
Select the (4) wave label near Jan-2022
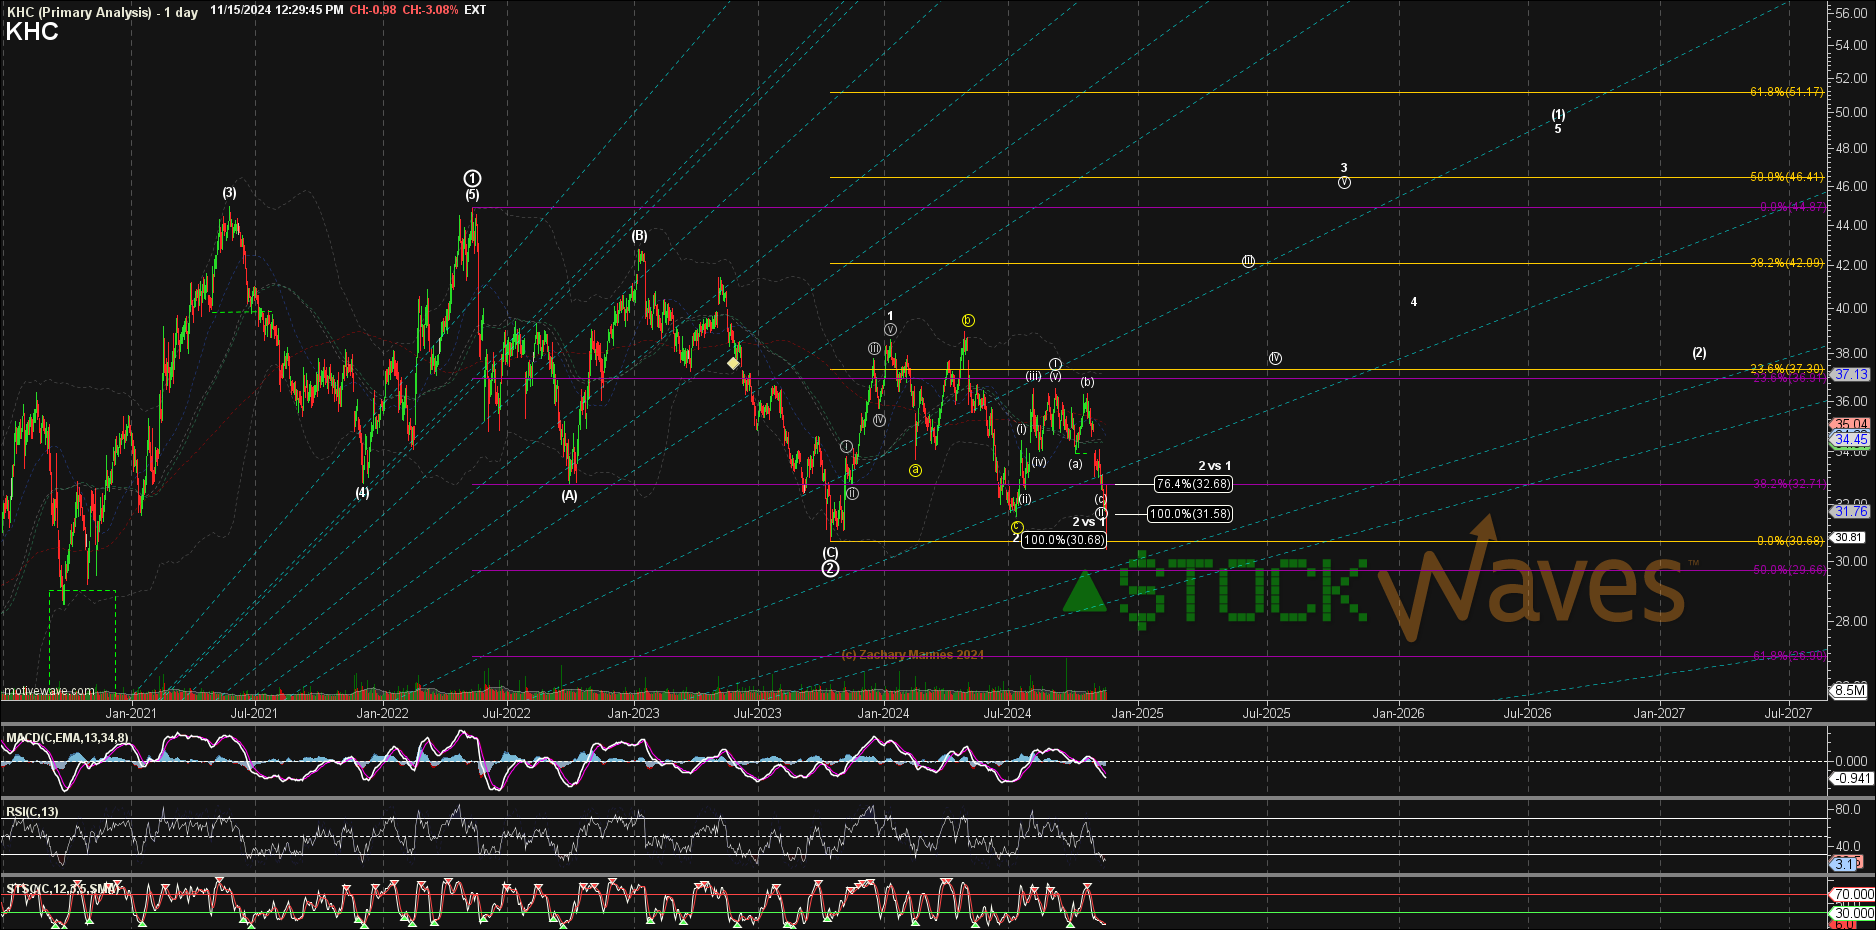362,492
